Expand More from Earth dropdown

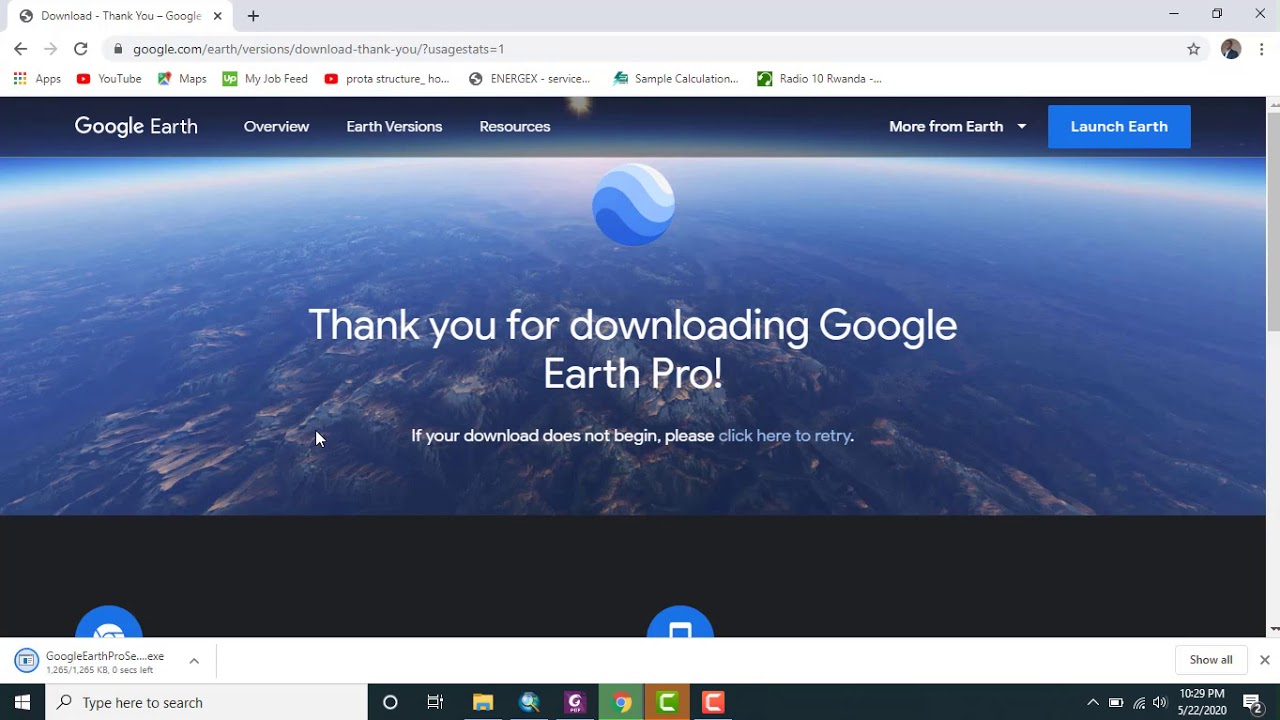coord(957,127)
